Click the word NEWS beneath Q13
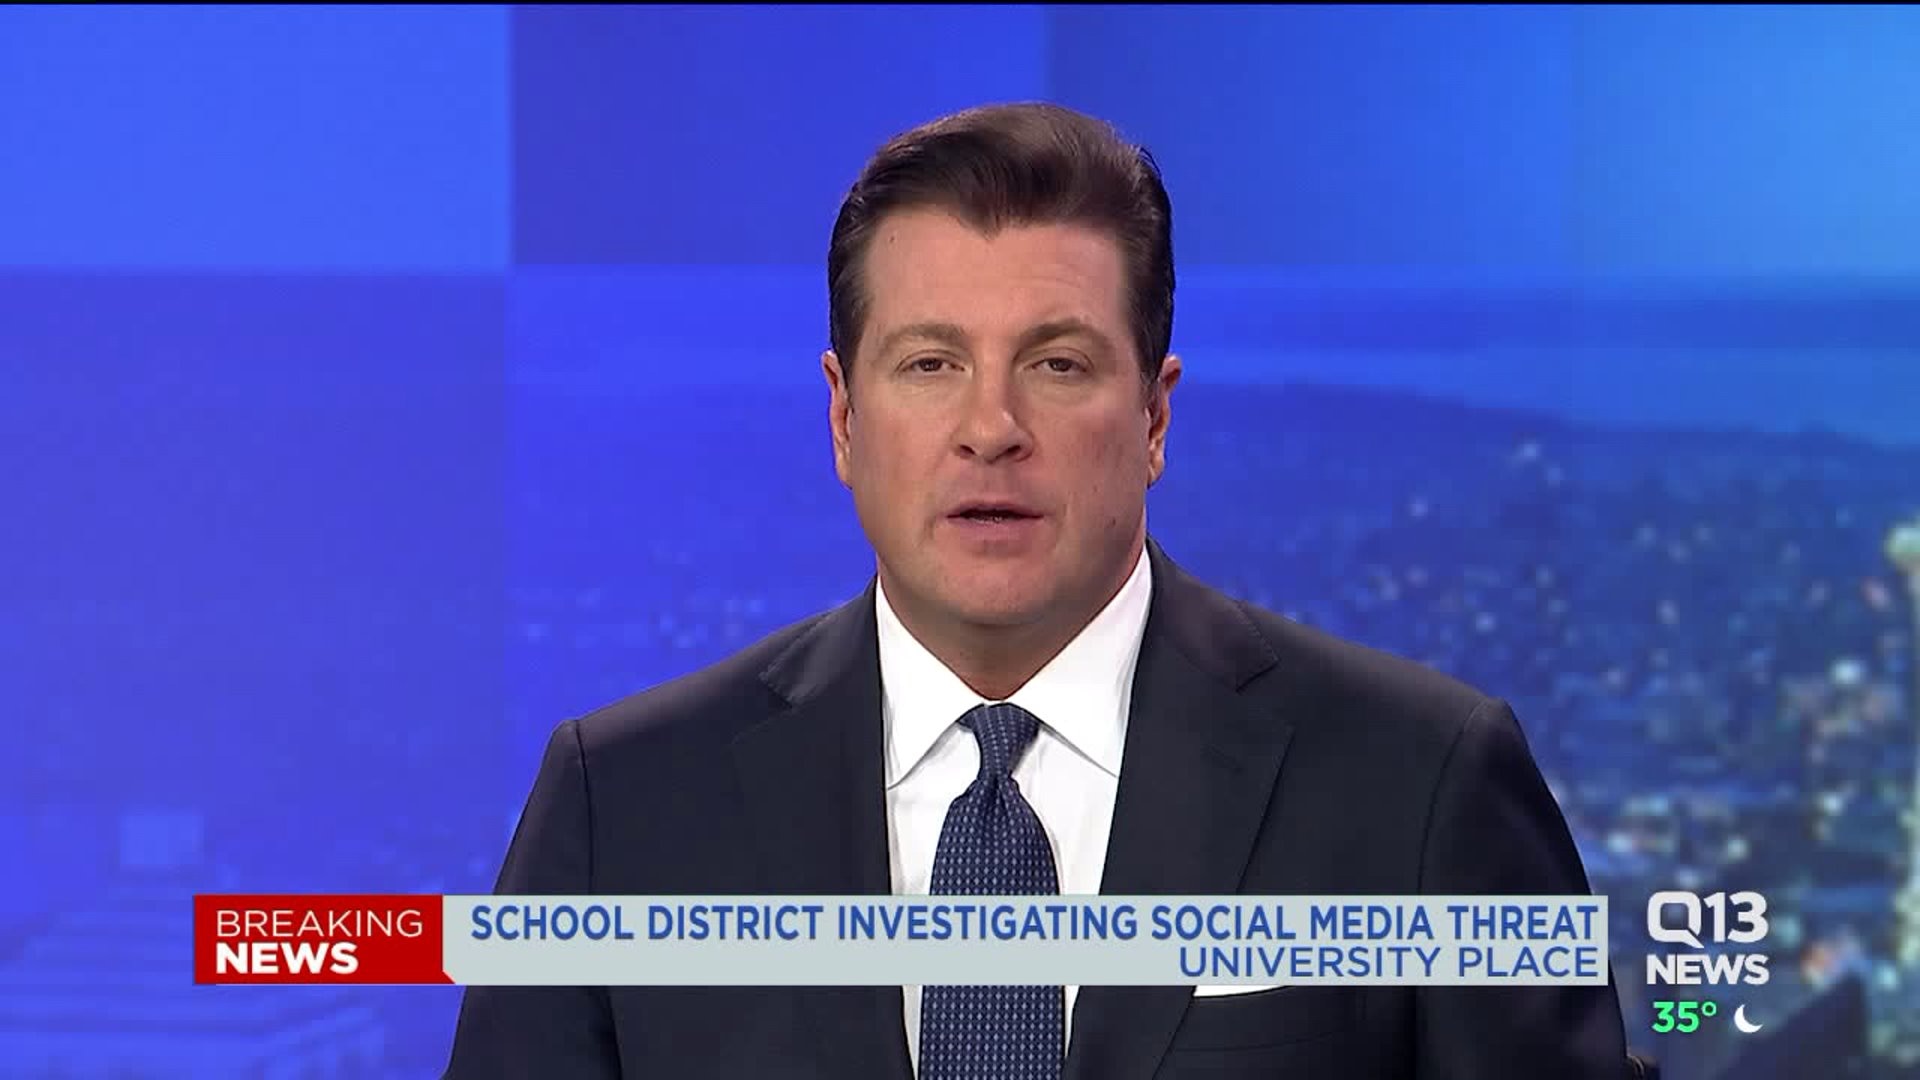Image resolution: width=1920 pixels, height=1080 pixels. click(x=1707, y=969)
